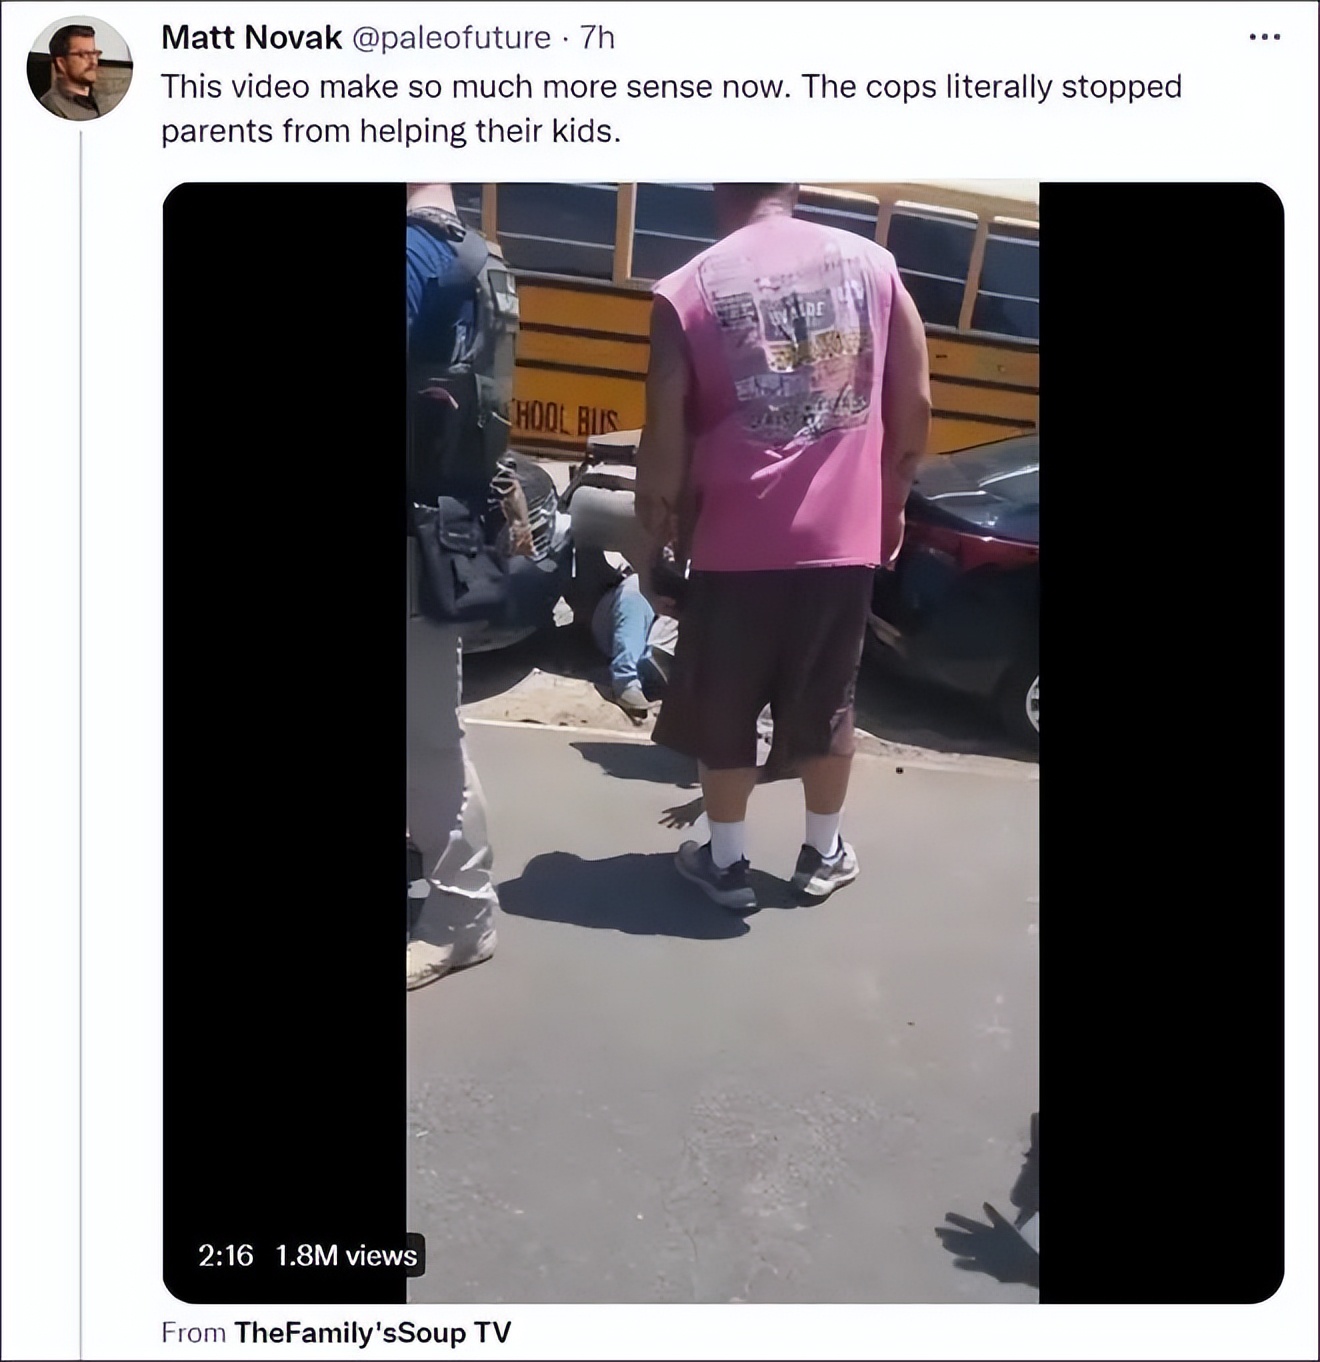Image resolution: width=1320 pixels, height=1362 pixels.
Task: Click the "From" label under the video
Action: [x=194, y=1332]
